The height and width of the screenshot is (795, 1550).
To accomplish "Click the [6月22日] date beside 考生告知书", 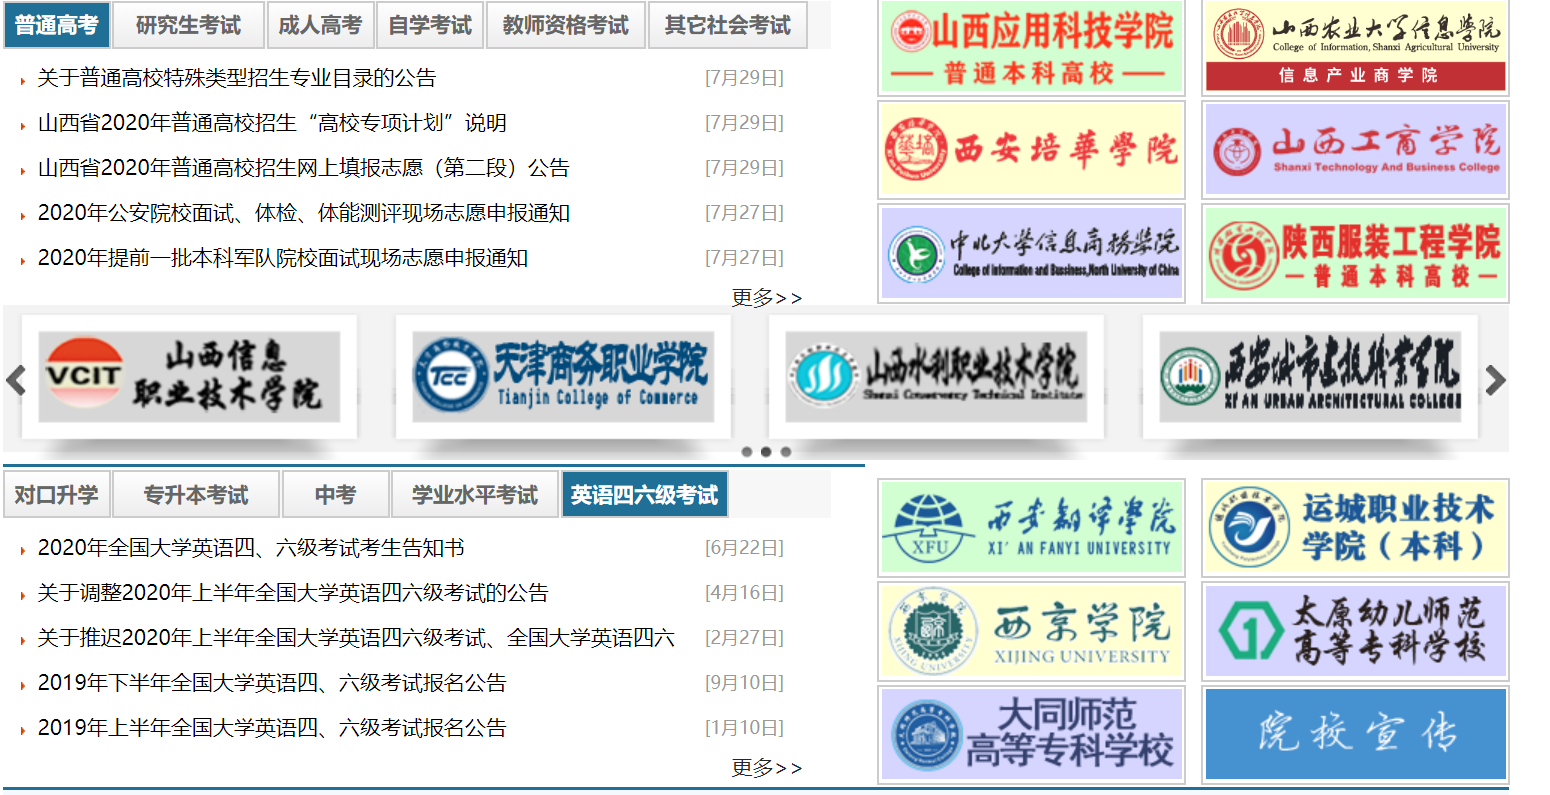I will point(745,548).
